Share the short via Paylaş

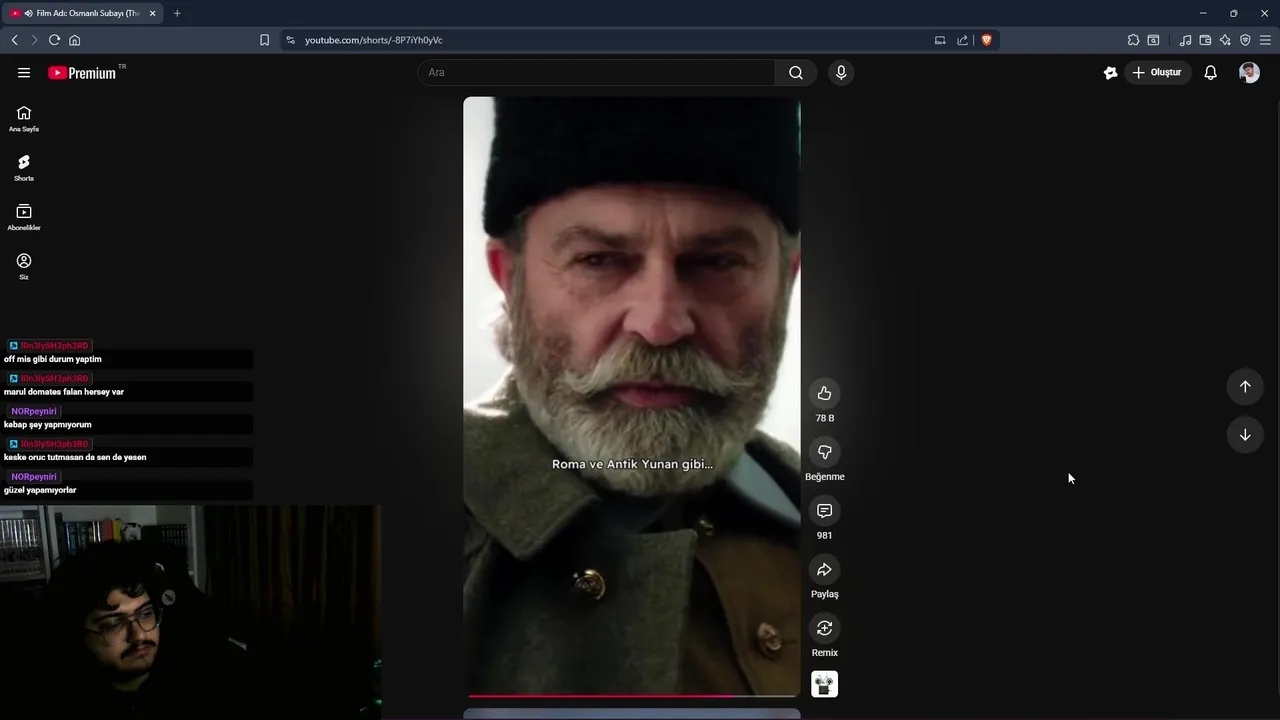(x=824, y=569)
